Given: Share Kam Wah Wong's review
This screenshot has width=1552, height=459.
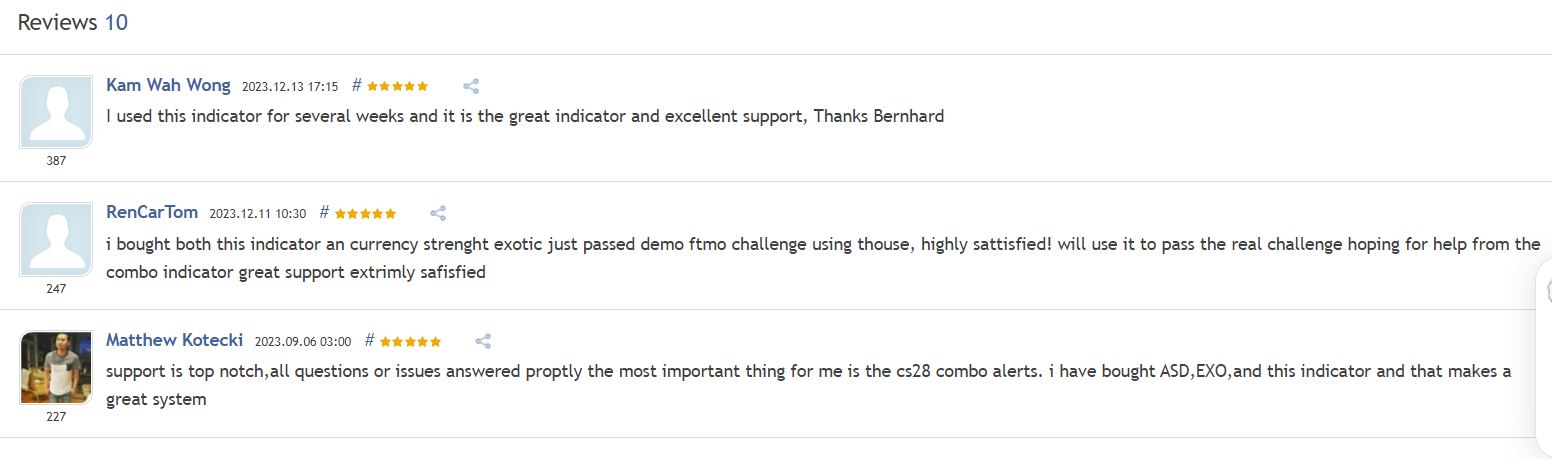Looking at the screenshot, I should [x=471, y=86].
